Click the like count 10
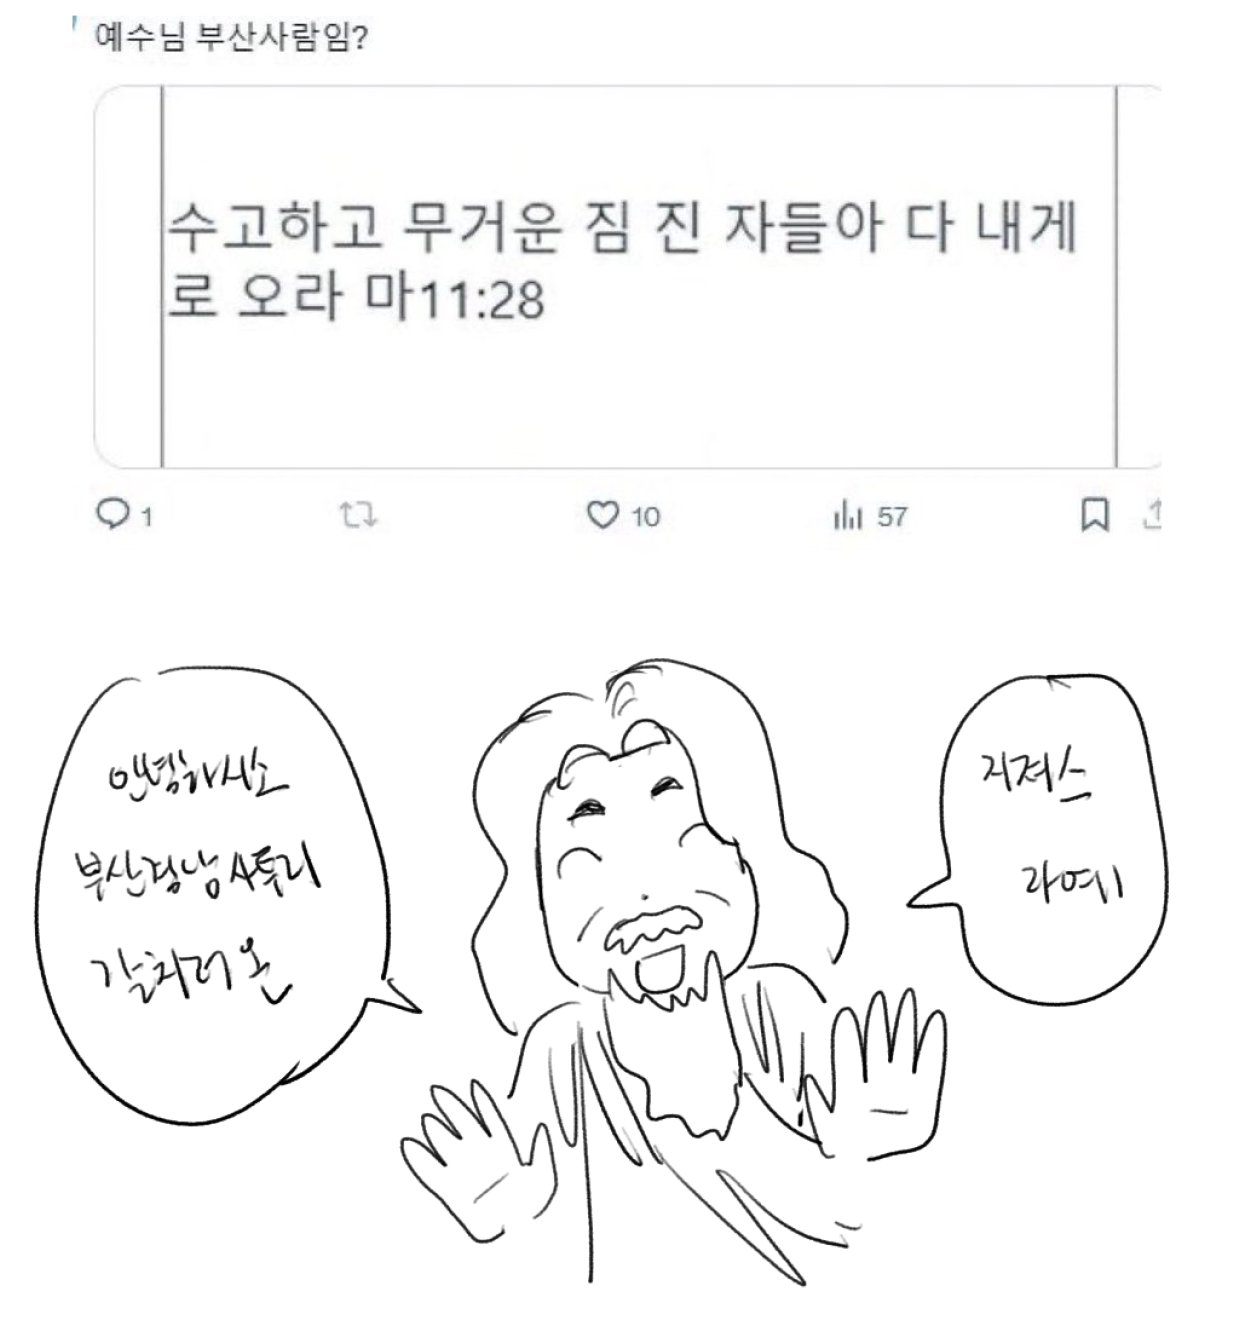 pyautogui.click(x=645, y=517)
